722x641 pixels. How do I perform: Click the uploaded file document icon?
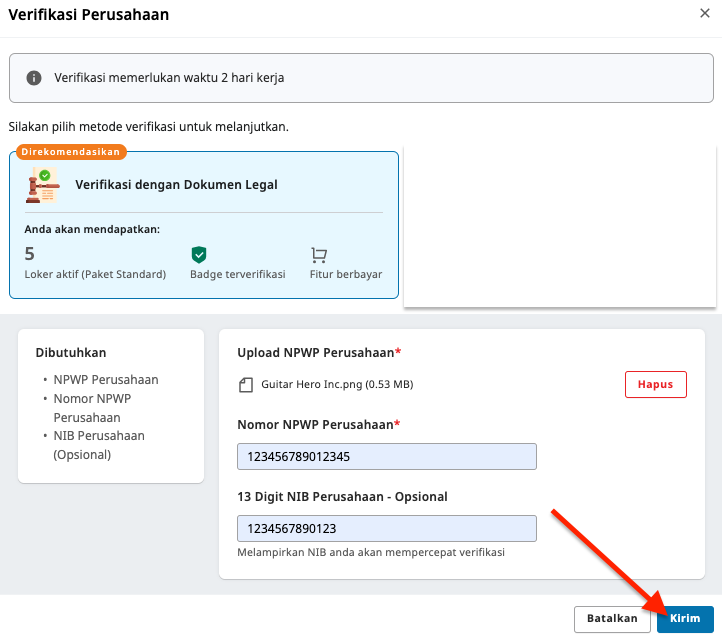[246, 385]
